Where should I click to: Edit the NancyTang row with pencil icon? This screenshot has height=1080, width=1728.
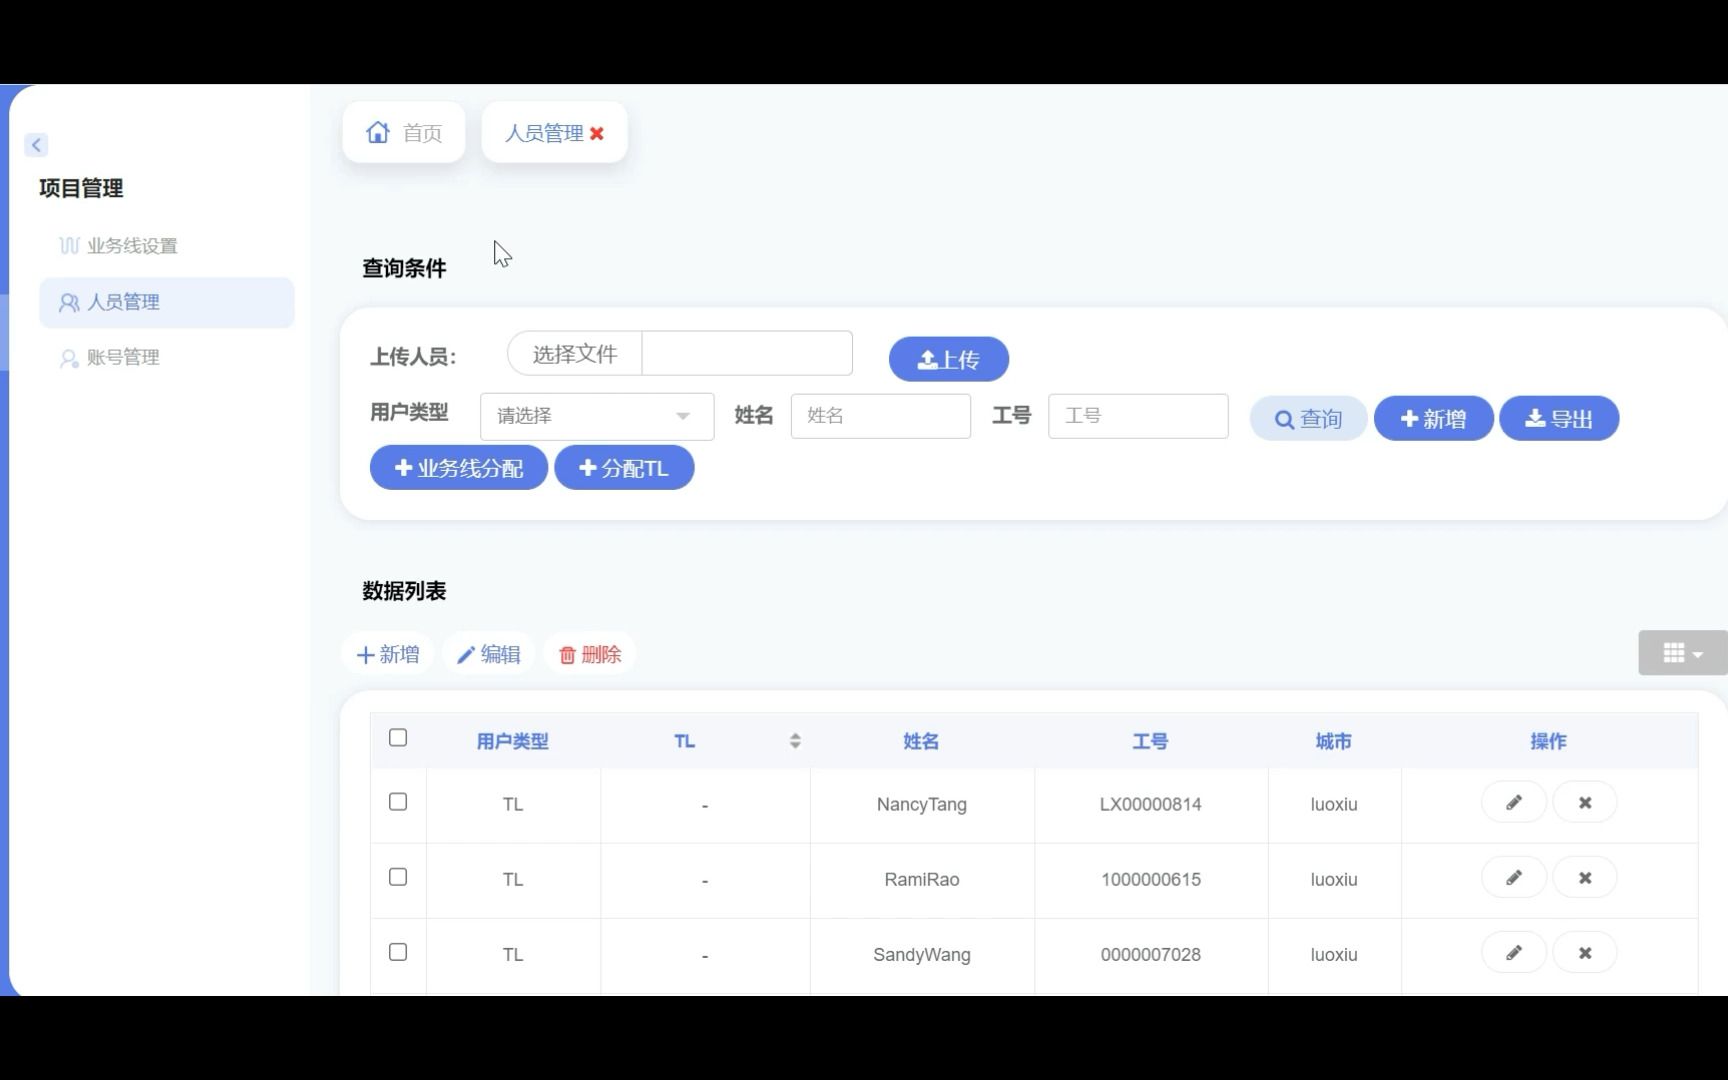coord(1514,802)
